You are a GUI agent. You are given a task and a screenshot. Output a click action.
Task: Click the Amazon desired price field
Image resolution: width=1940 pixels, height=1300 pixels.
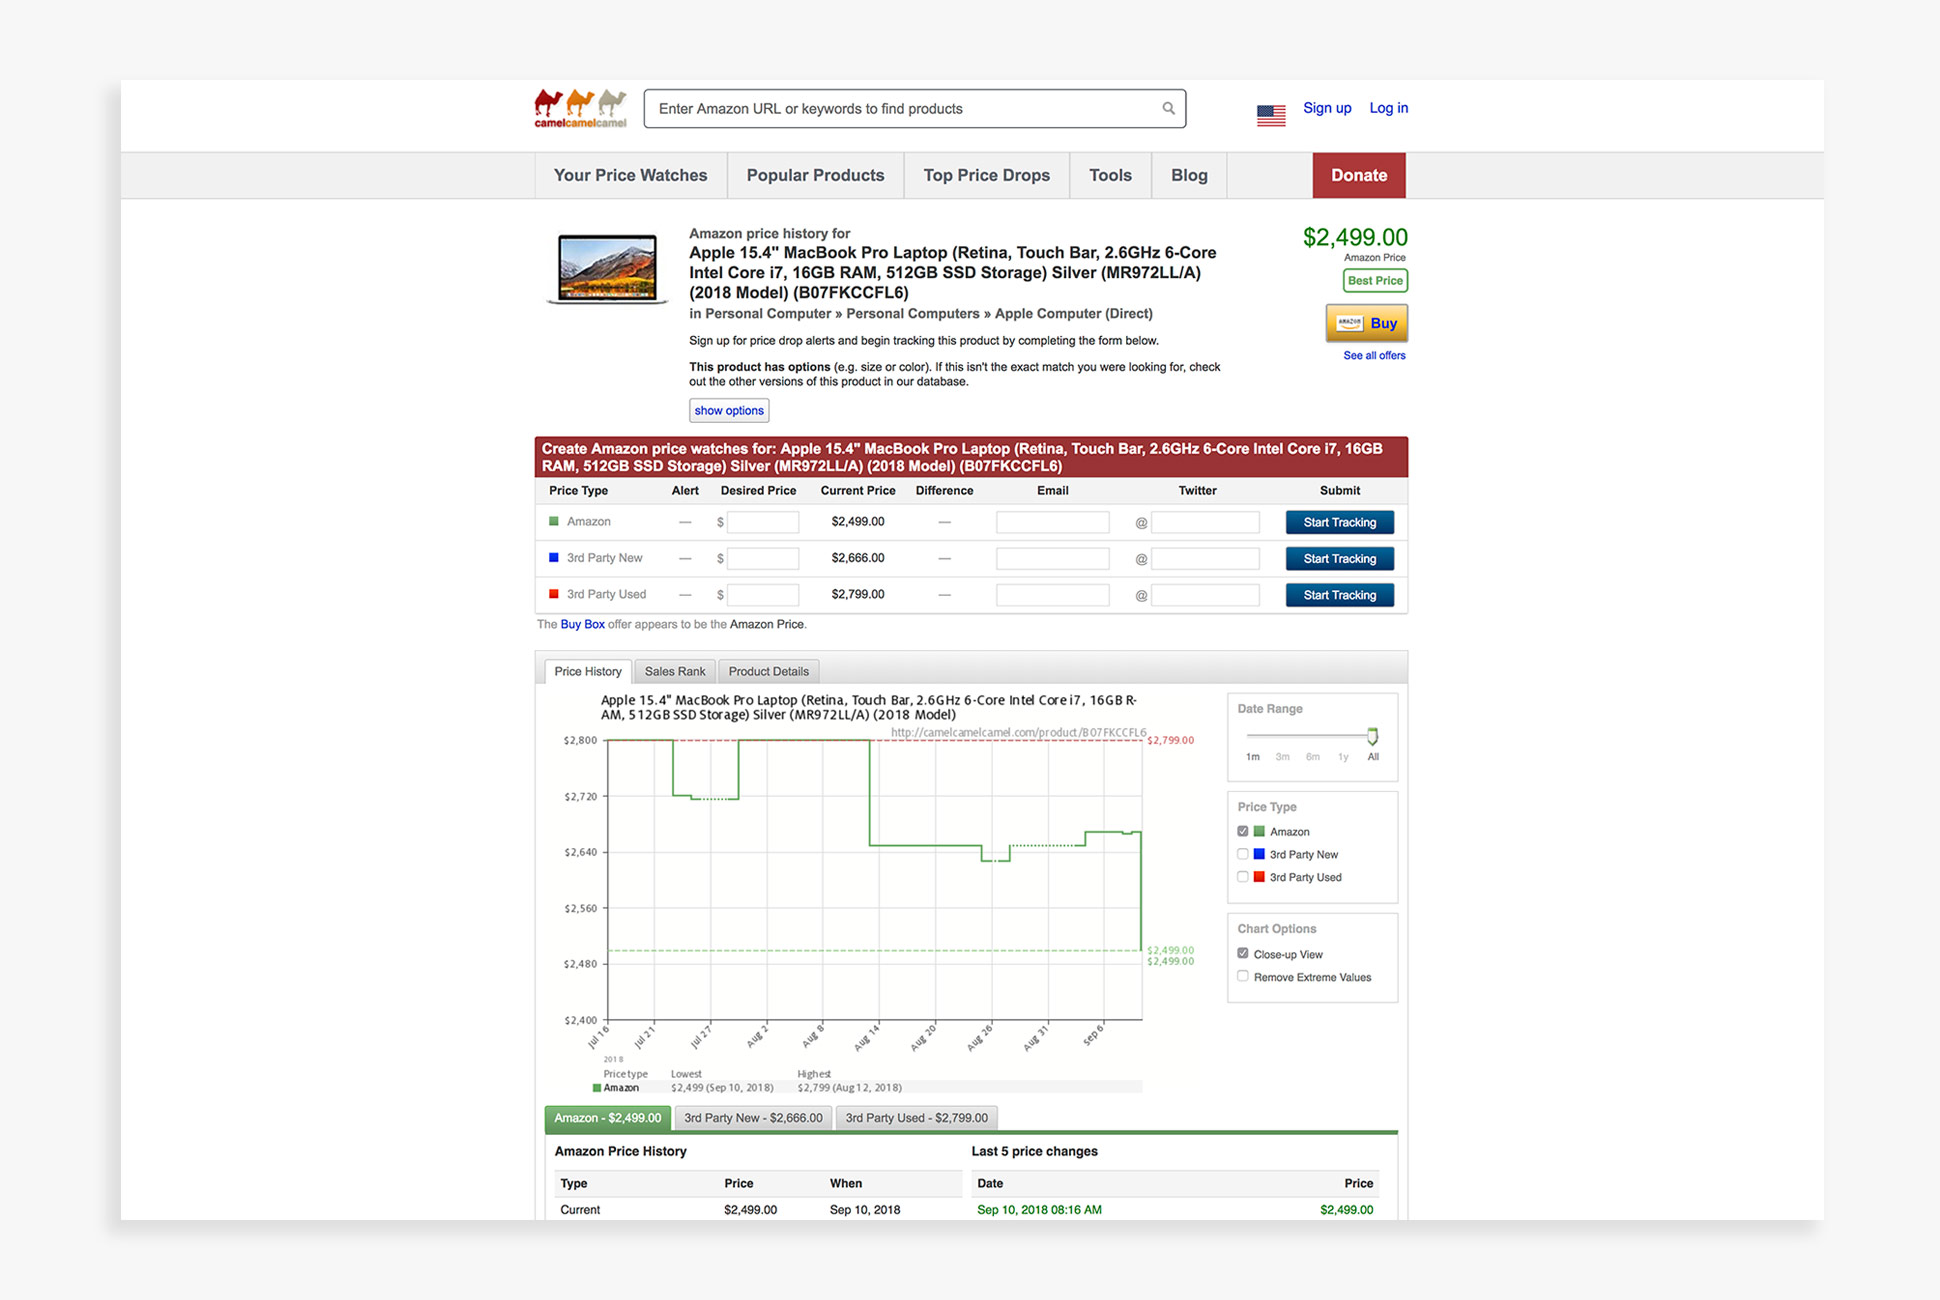[x=762, y=522]
